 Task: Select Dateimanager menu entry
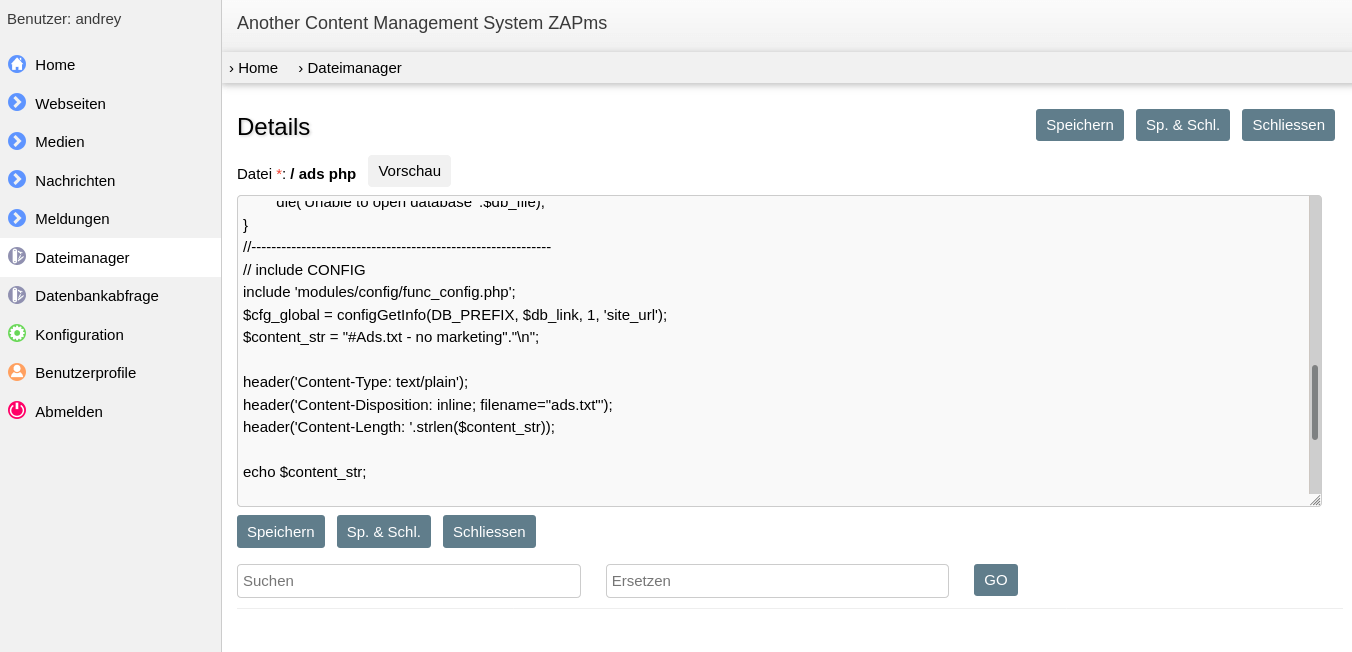(x=110, y=257)
